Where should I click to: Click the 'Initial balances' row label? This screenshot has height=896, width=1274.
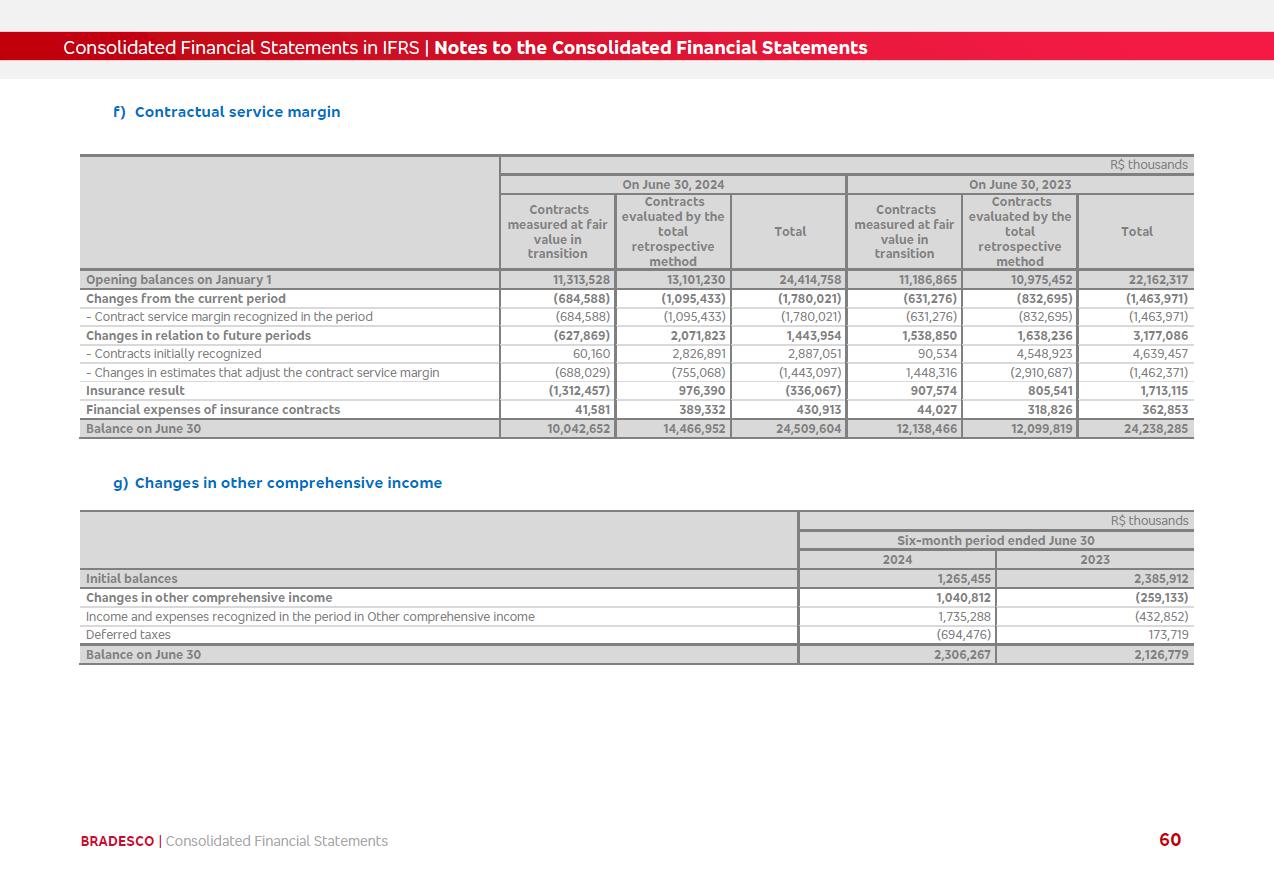131,579
